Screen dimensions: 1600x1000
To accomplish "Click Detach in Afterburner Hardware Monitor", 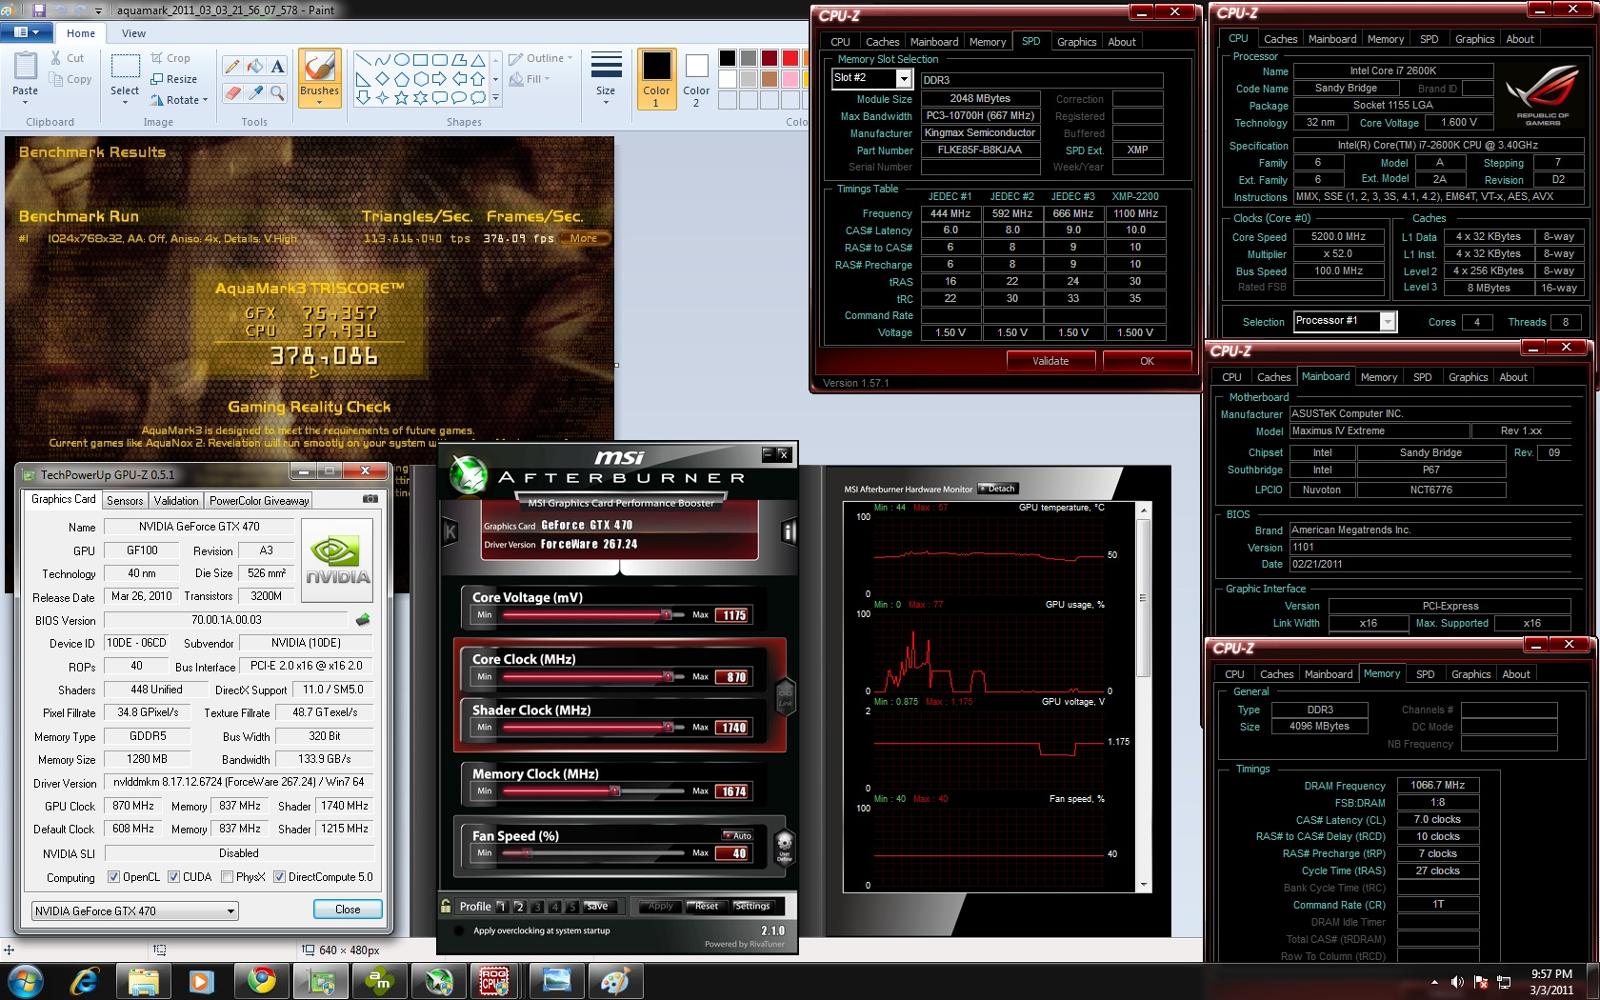I will pos(997,489).
